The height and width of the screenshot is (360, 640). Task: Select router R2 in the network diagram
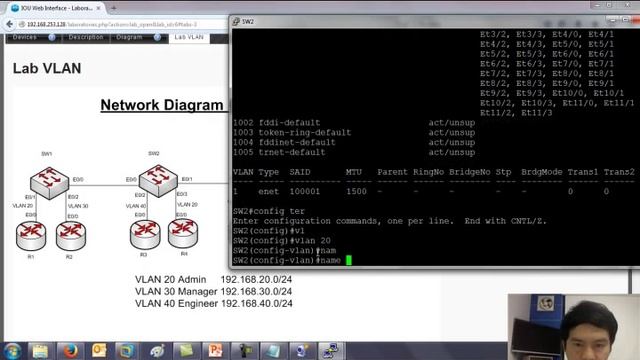71,236
